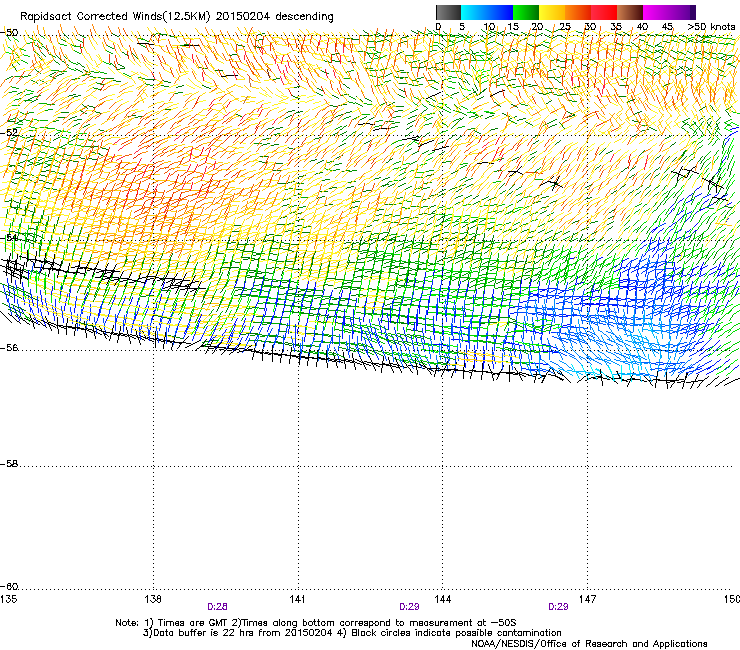Screen dimensions: 740x650
Task: Click the cyan-to-blue 5-15 knots legend segment
Action: (487, 12)
